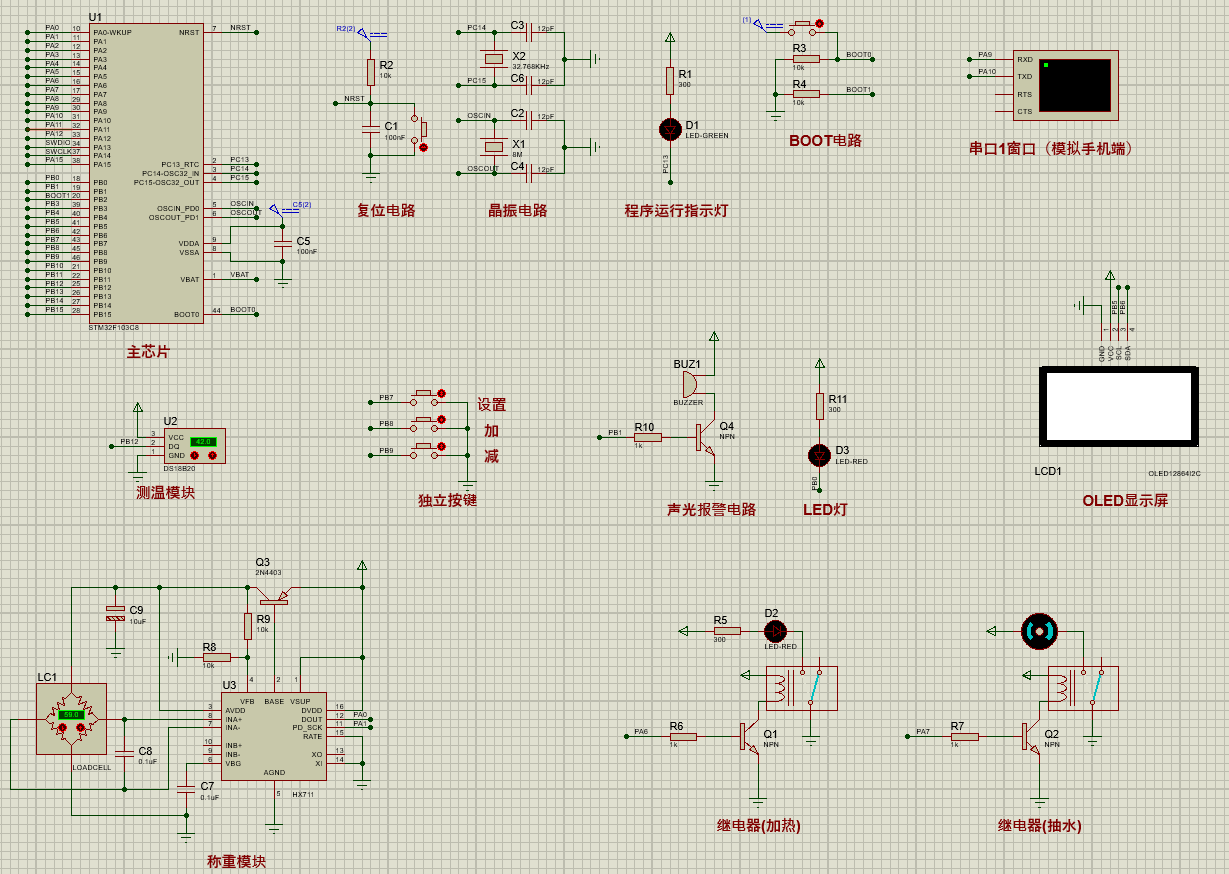The width and height of the screenshot is (1229, 874).
Task: Toggle the heating relay switch contact
Action: point(815,687)
